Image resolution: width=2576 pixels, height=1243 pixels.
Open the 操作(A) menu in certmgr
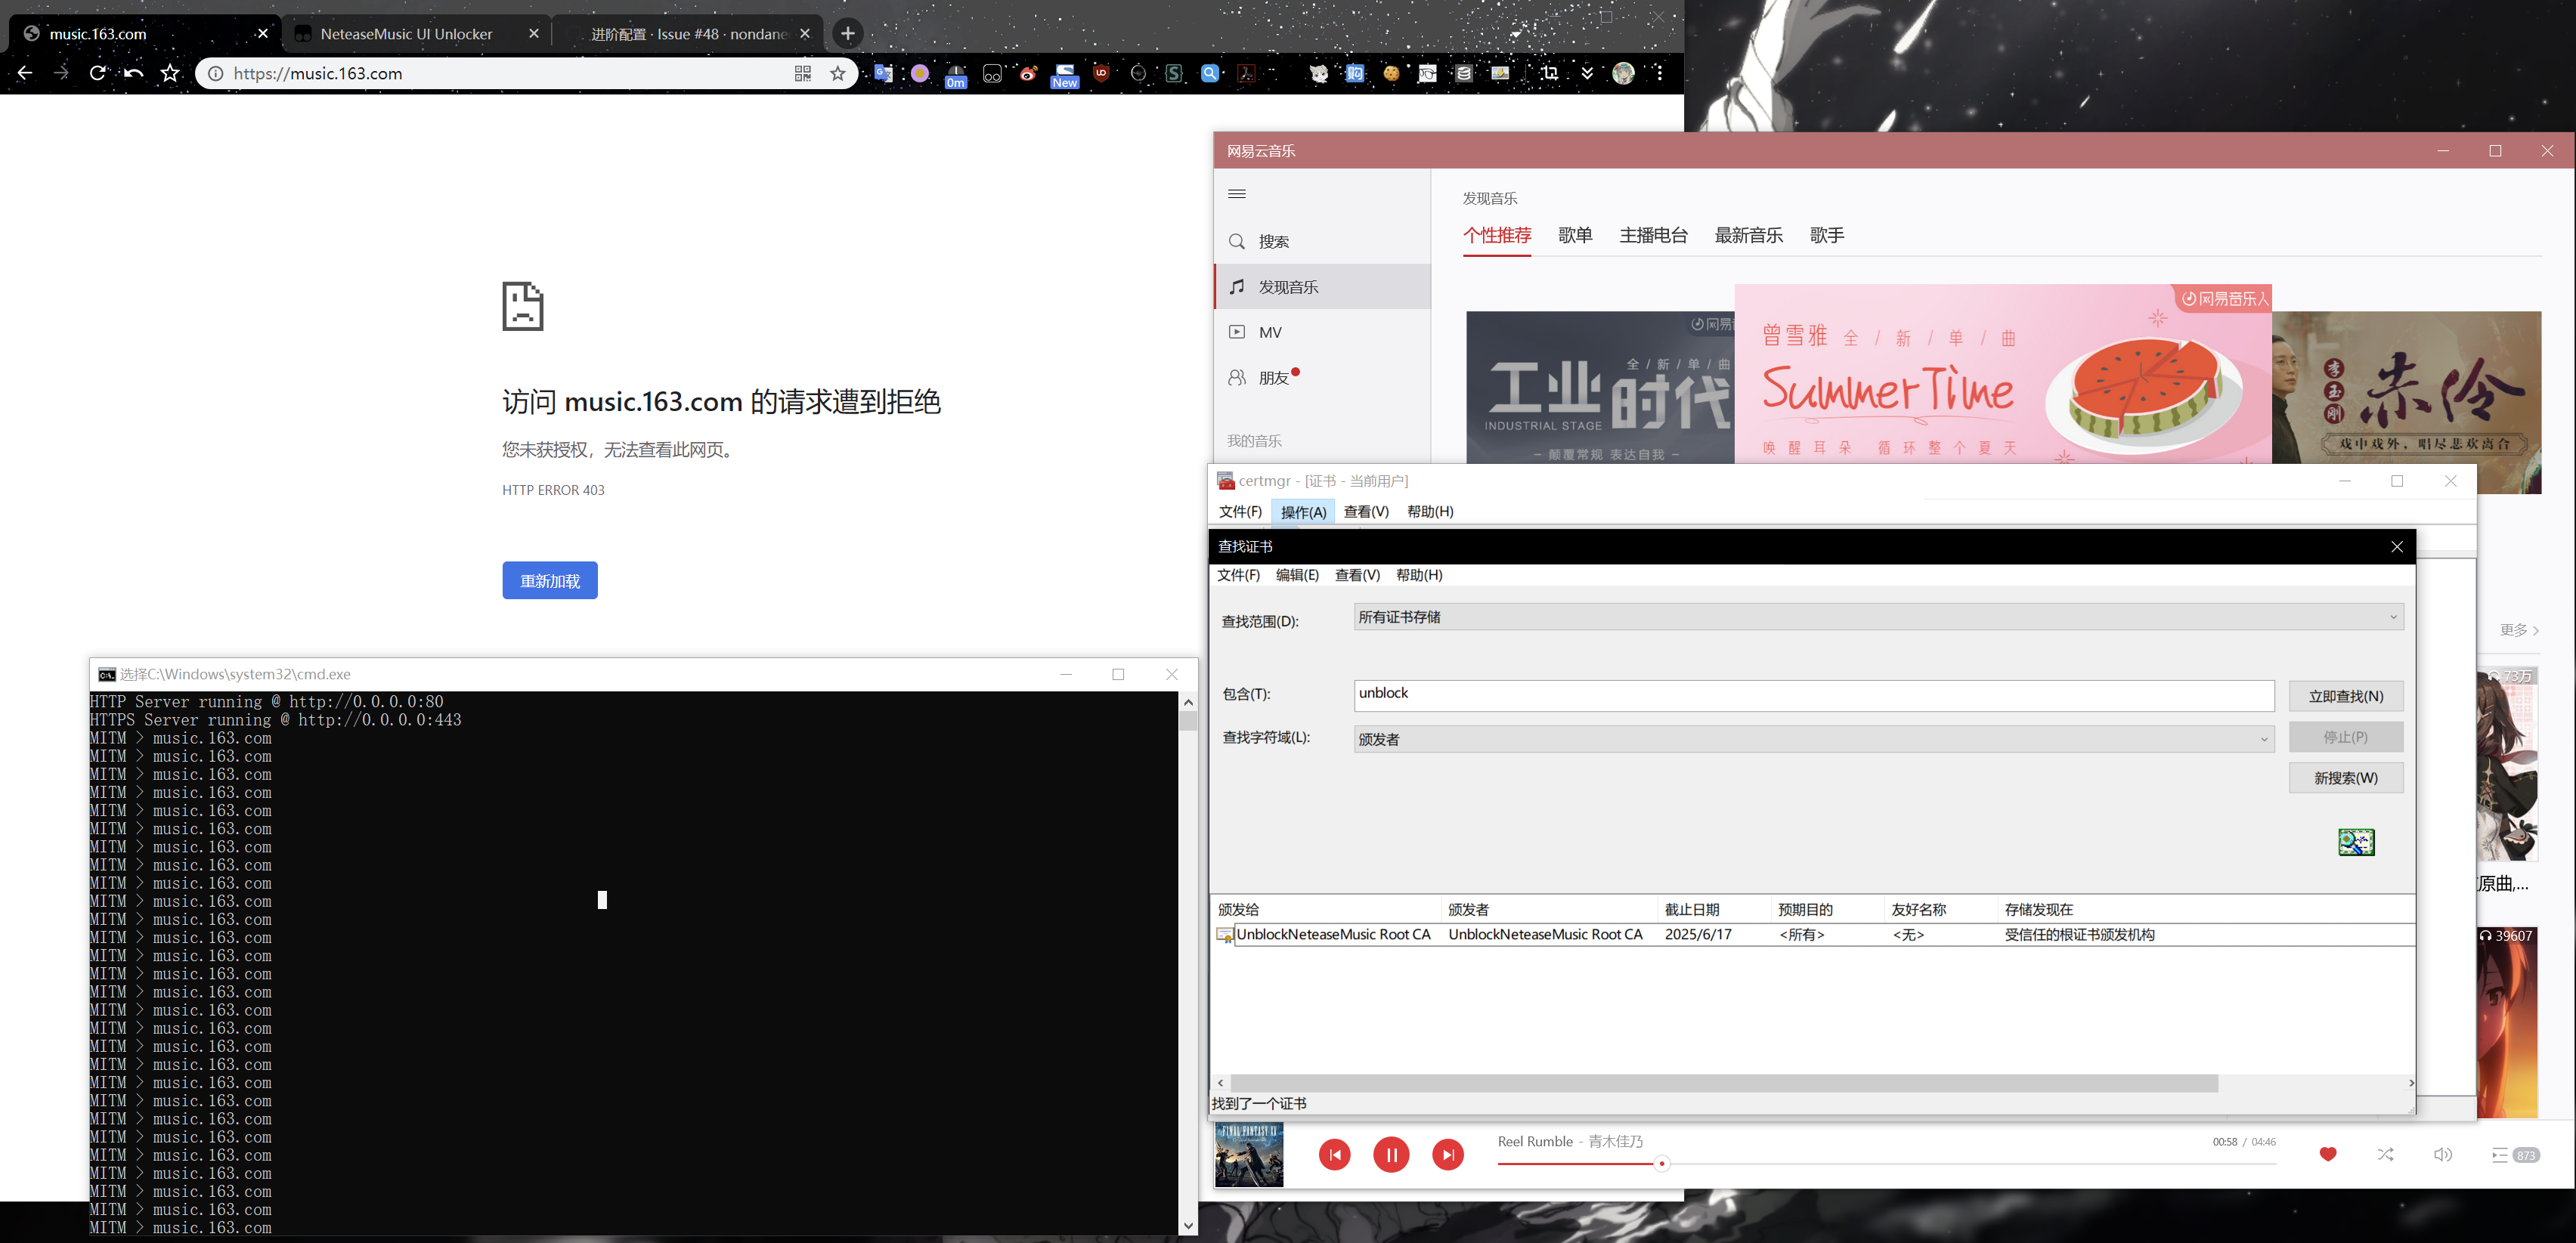(x=1302, y=511)
